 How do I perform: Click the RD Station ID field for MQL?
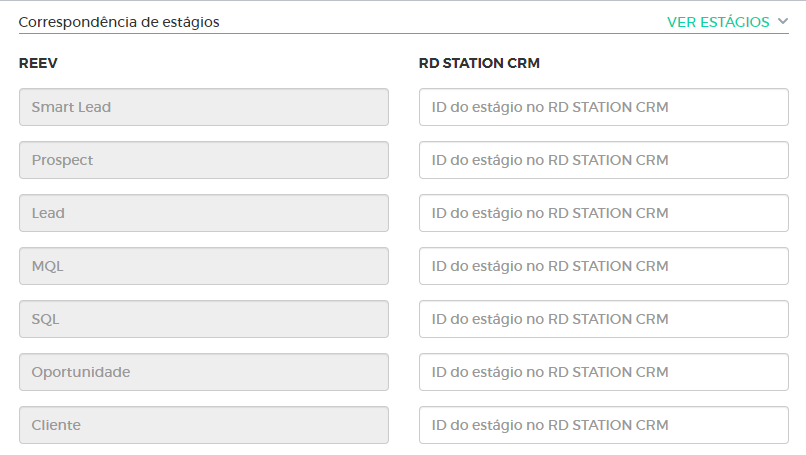tap(603, 266)
